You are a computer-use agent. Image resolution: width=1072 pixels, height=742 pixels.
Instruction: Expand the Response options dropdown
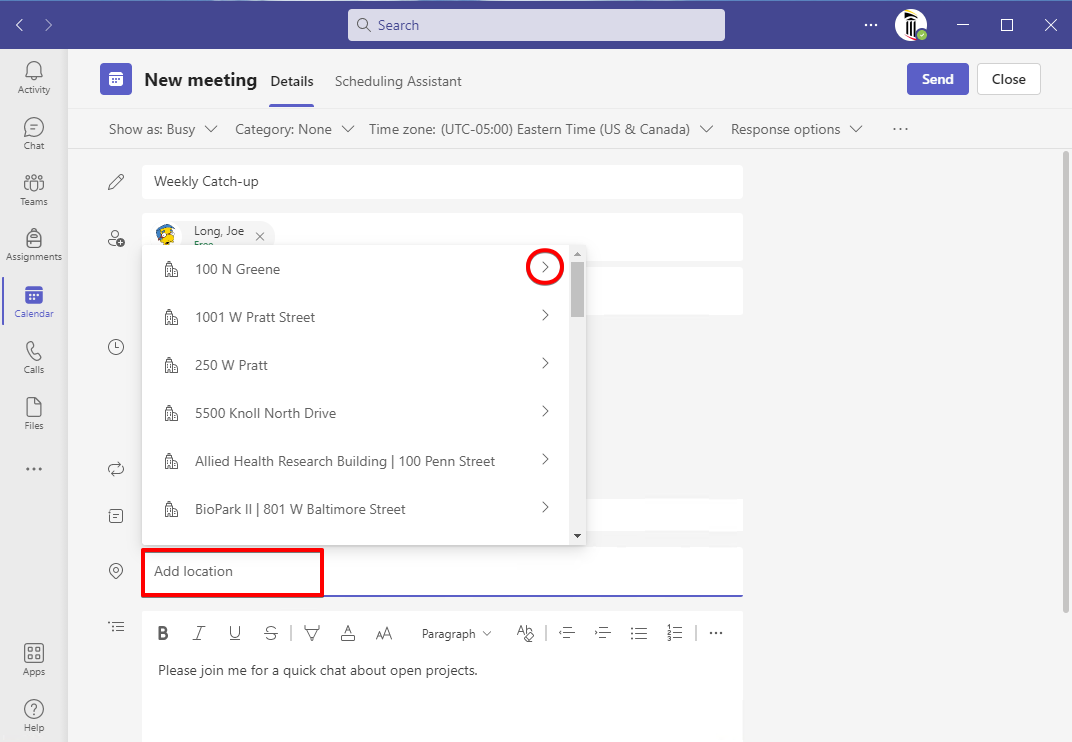coord(797,129)
